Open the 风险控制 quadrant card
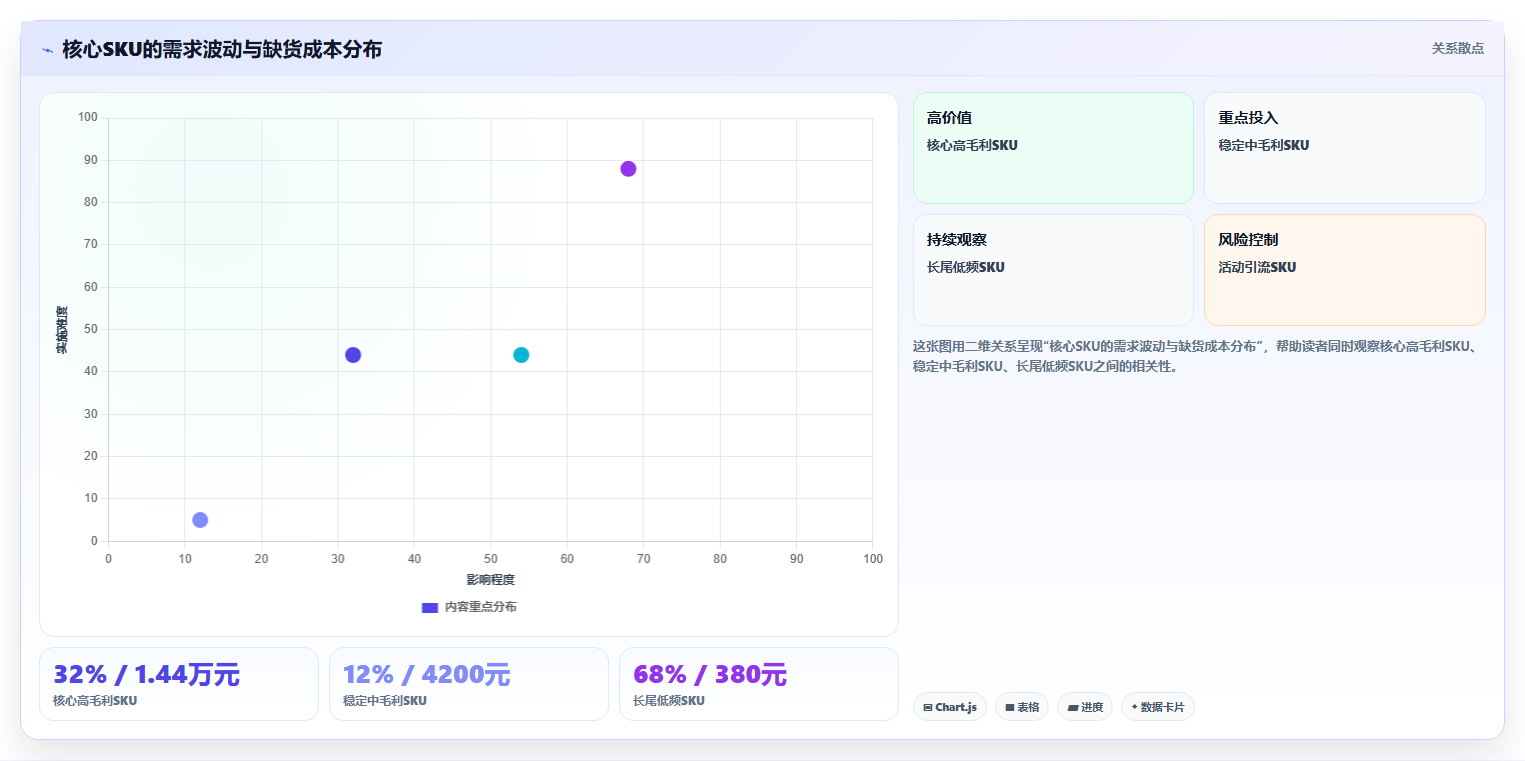 (x=1345, y=270)
